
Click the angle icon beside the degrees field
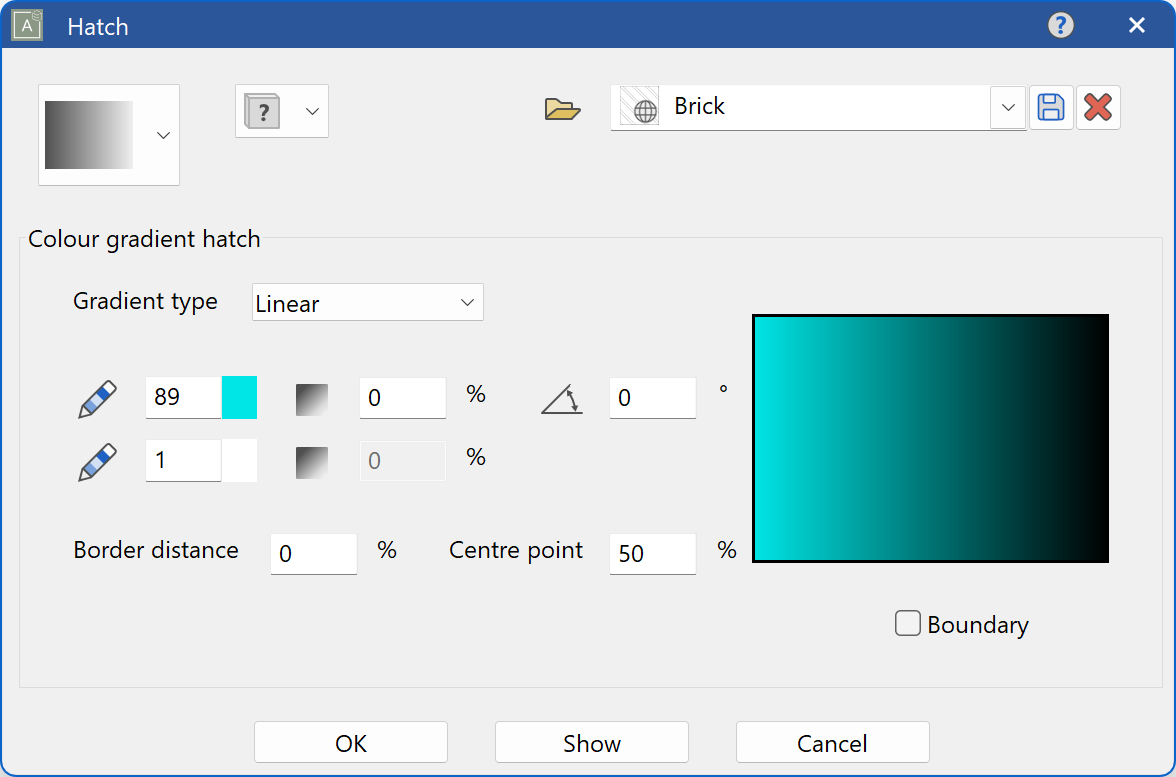(561, 397)
